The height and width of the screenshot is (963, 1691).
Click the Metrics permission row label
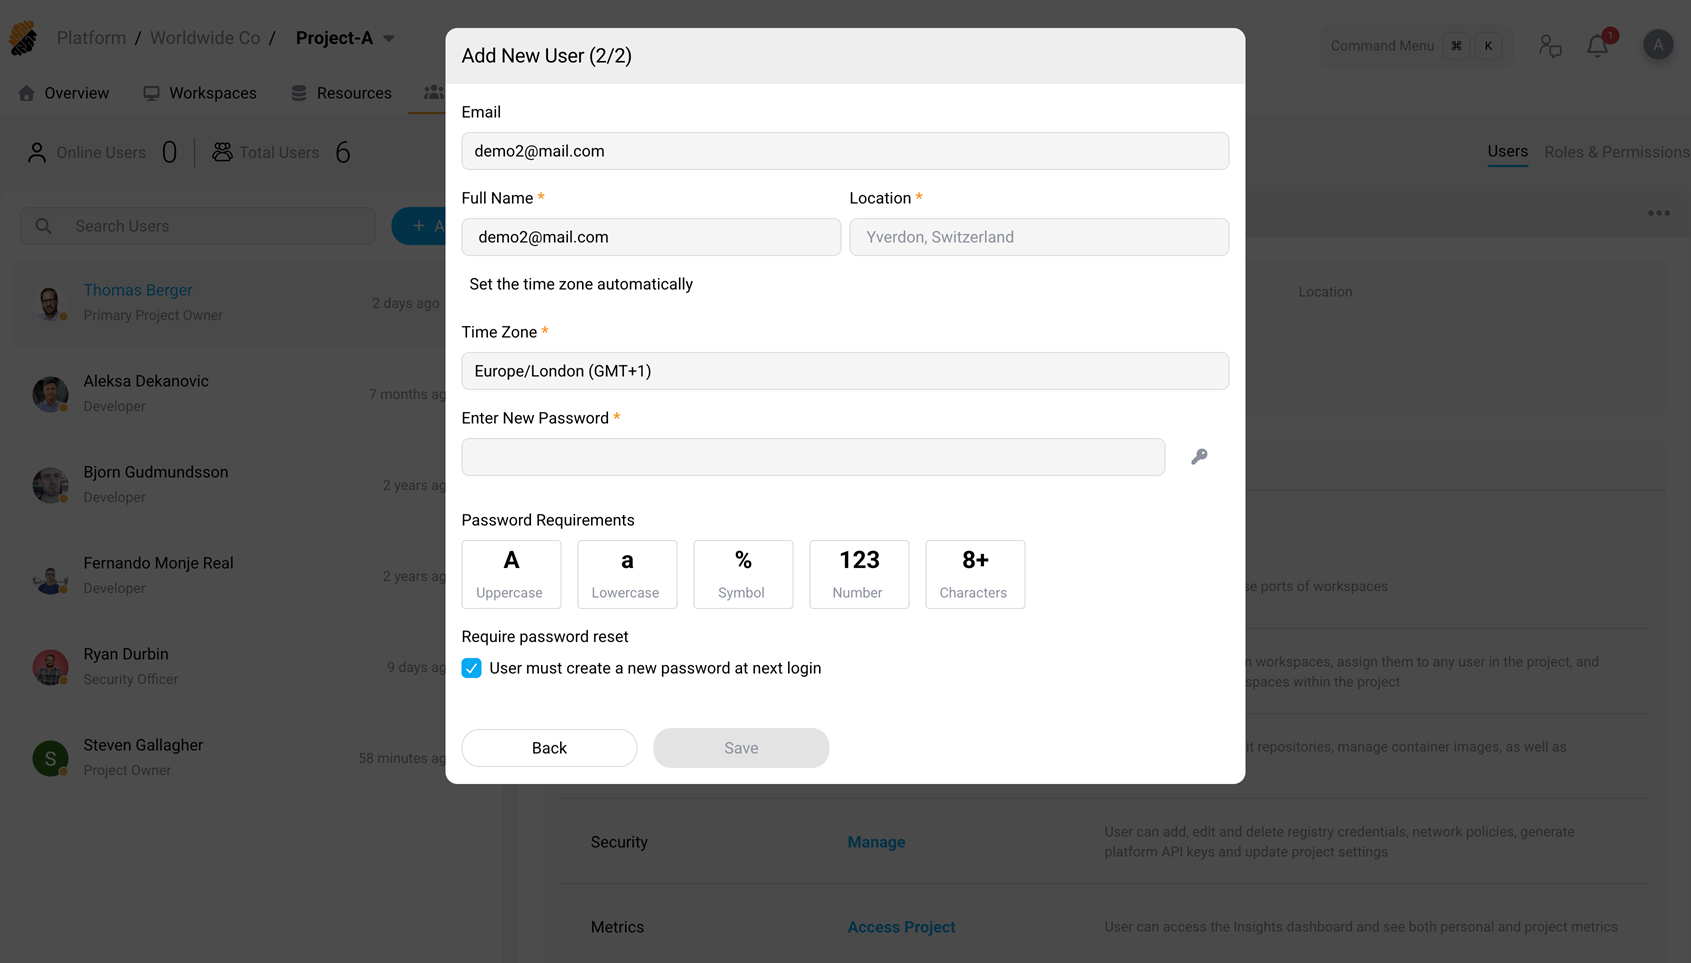(x=617, y=927)
